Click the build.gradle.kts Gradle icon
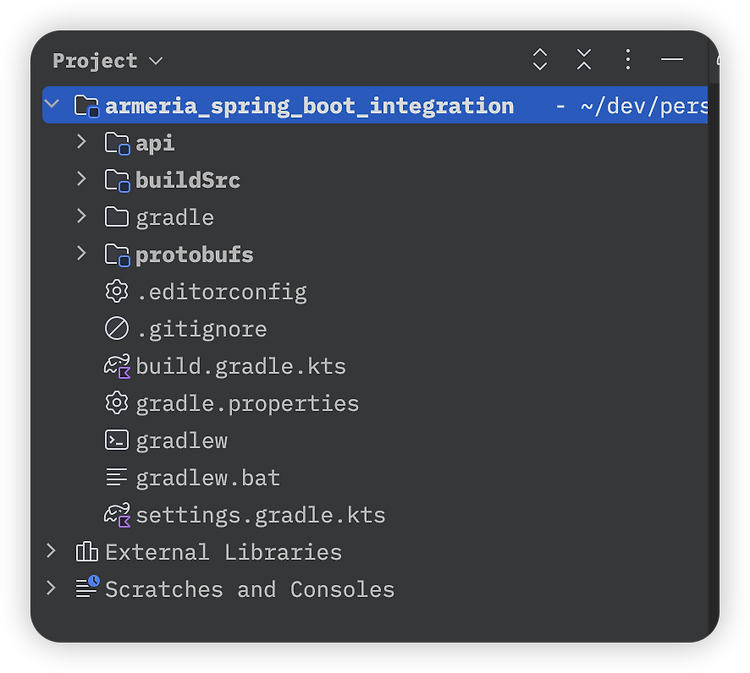750x673 pixels. click(117, 366)
